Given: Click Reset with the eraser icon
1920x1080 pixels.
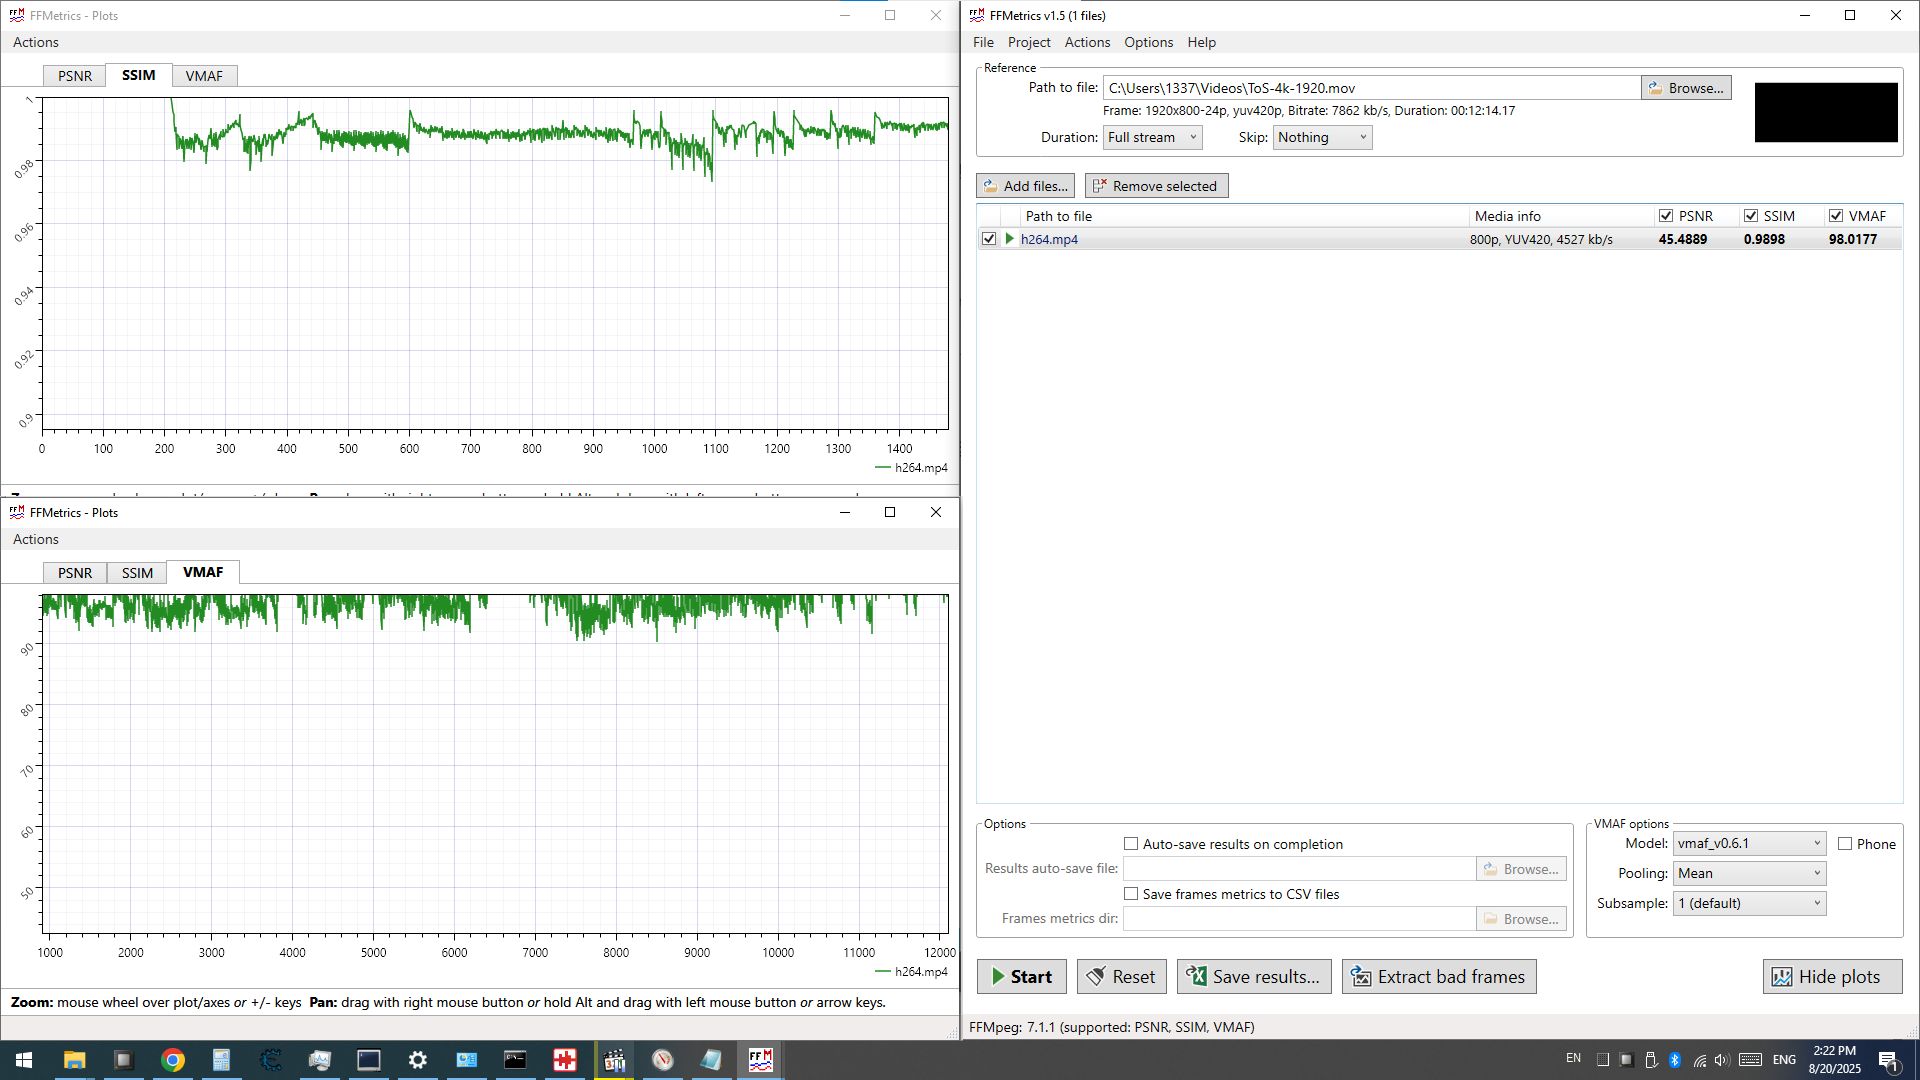Looking at the screenshot, I should pos(1121,977).
